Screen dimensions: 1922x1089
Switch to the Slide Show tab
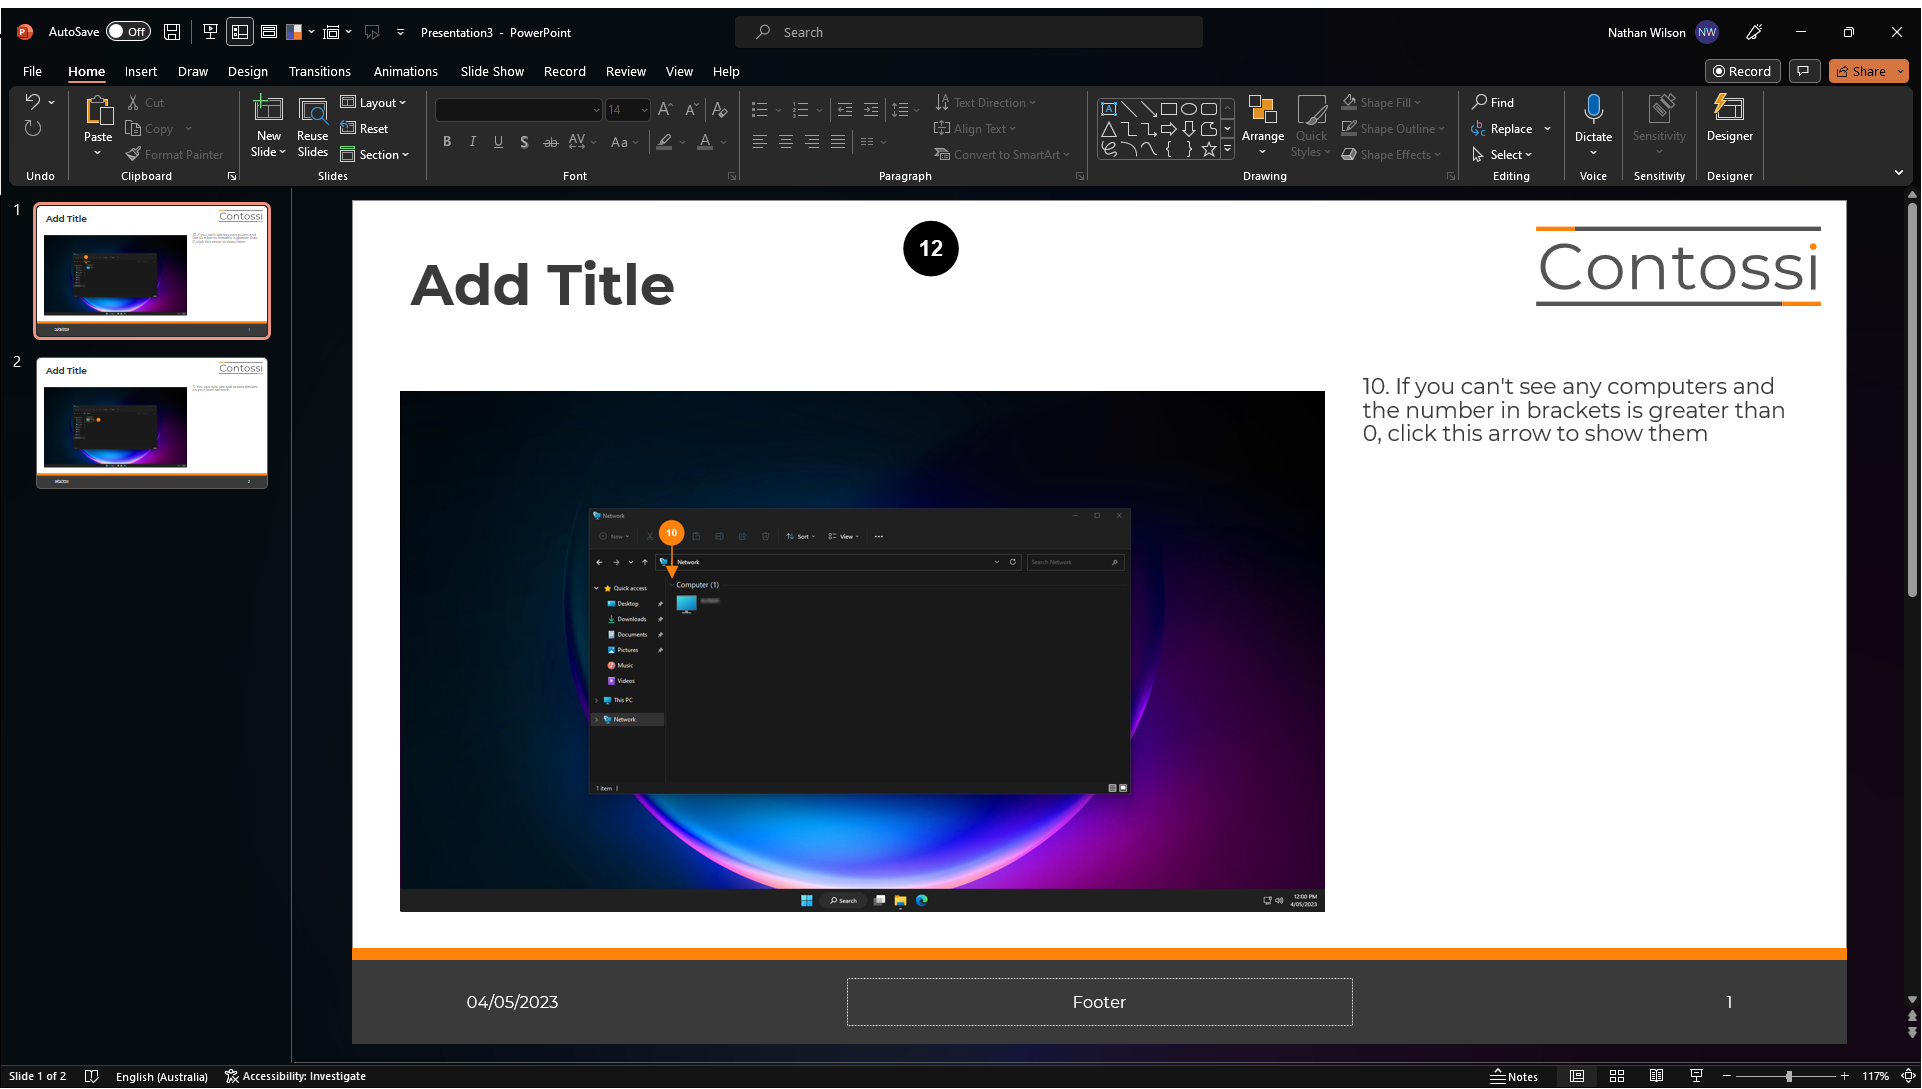pos(492,72)
